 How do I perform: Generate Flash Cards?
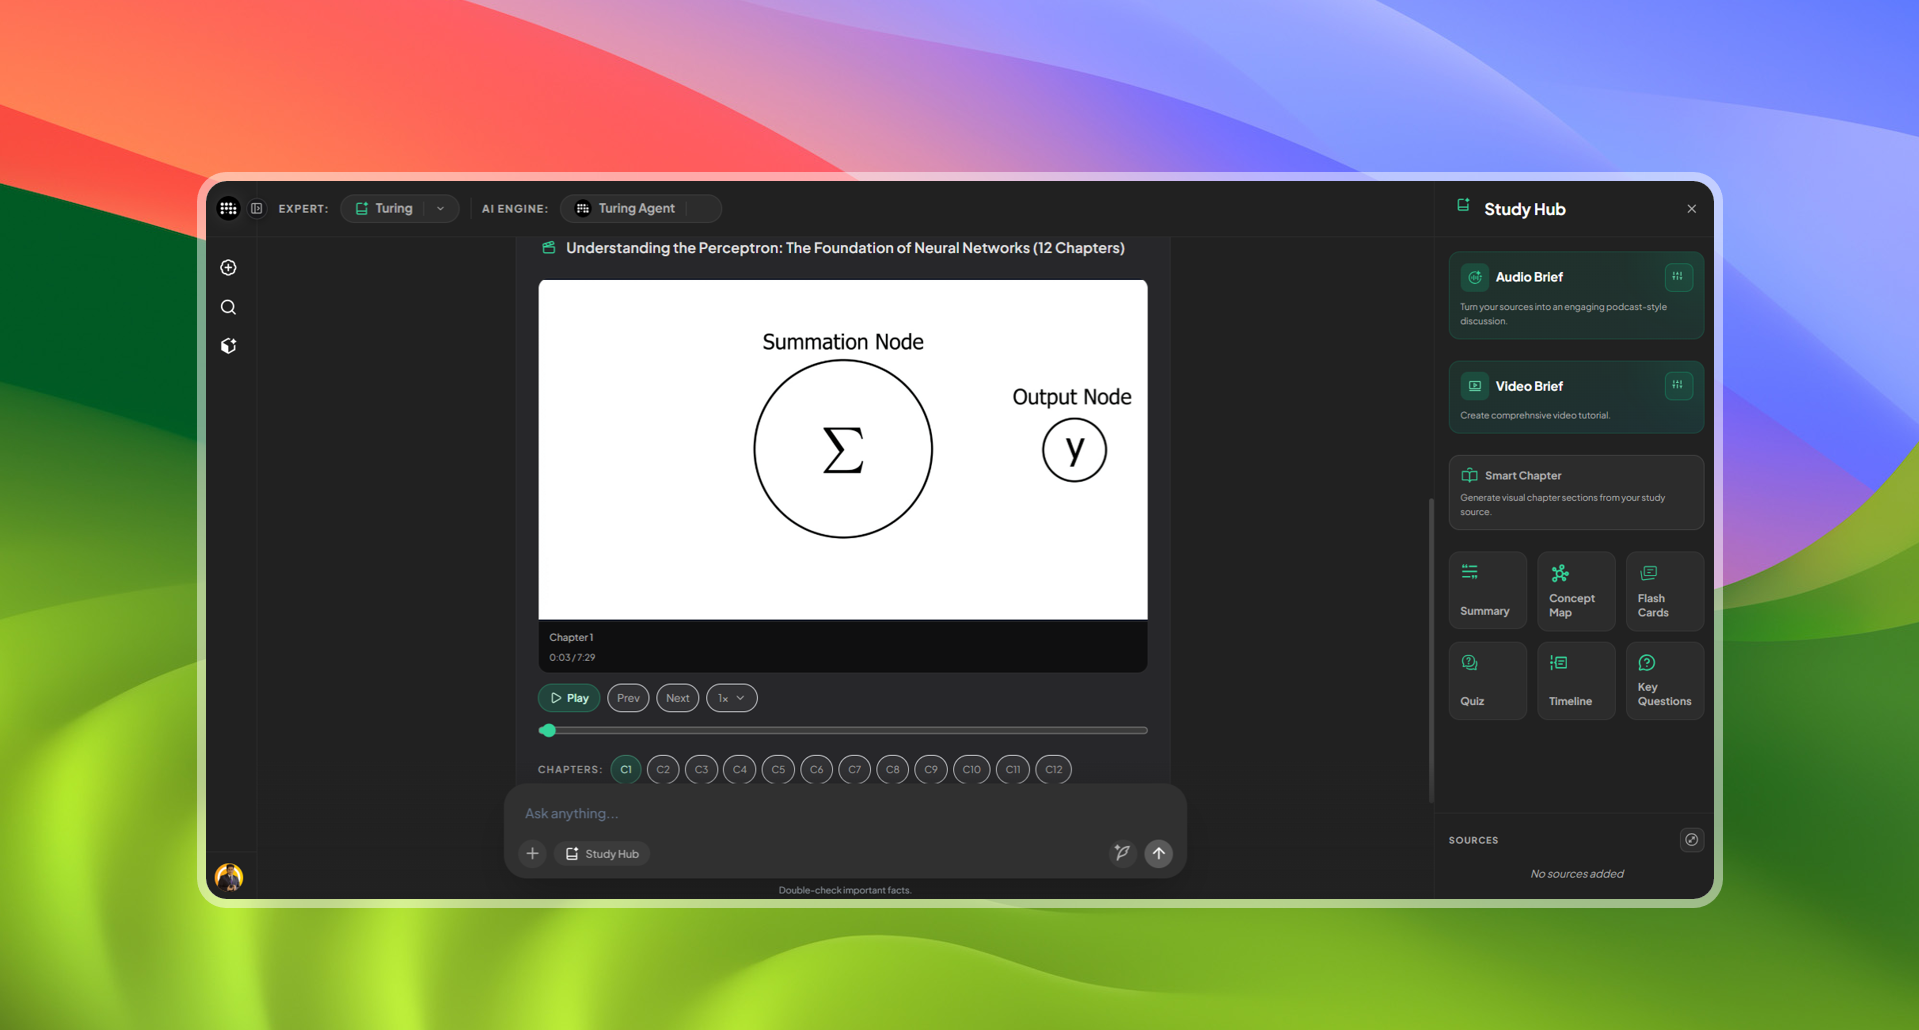click(1665, 591)
